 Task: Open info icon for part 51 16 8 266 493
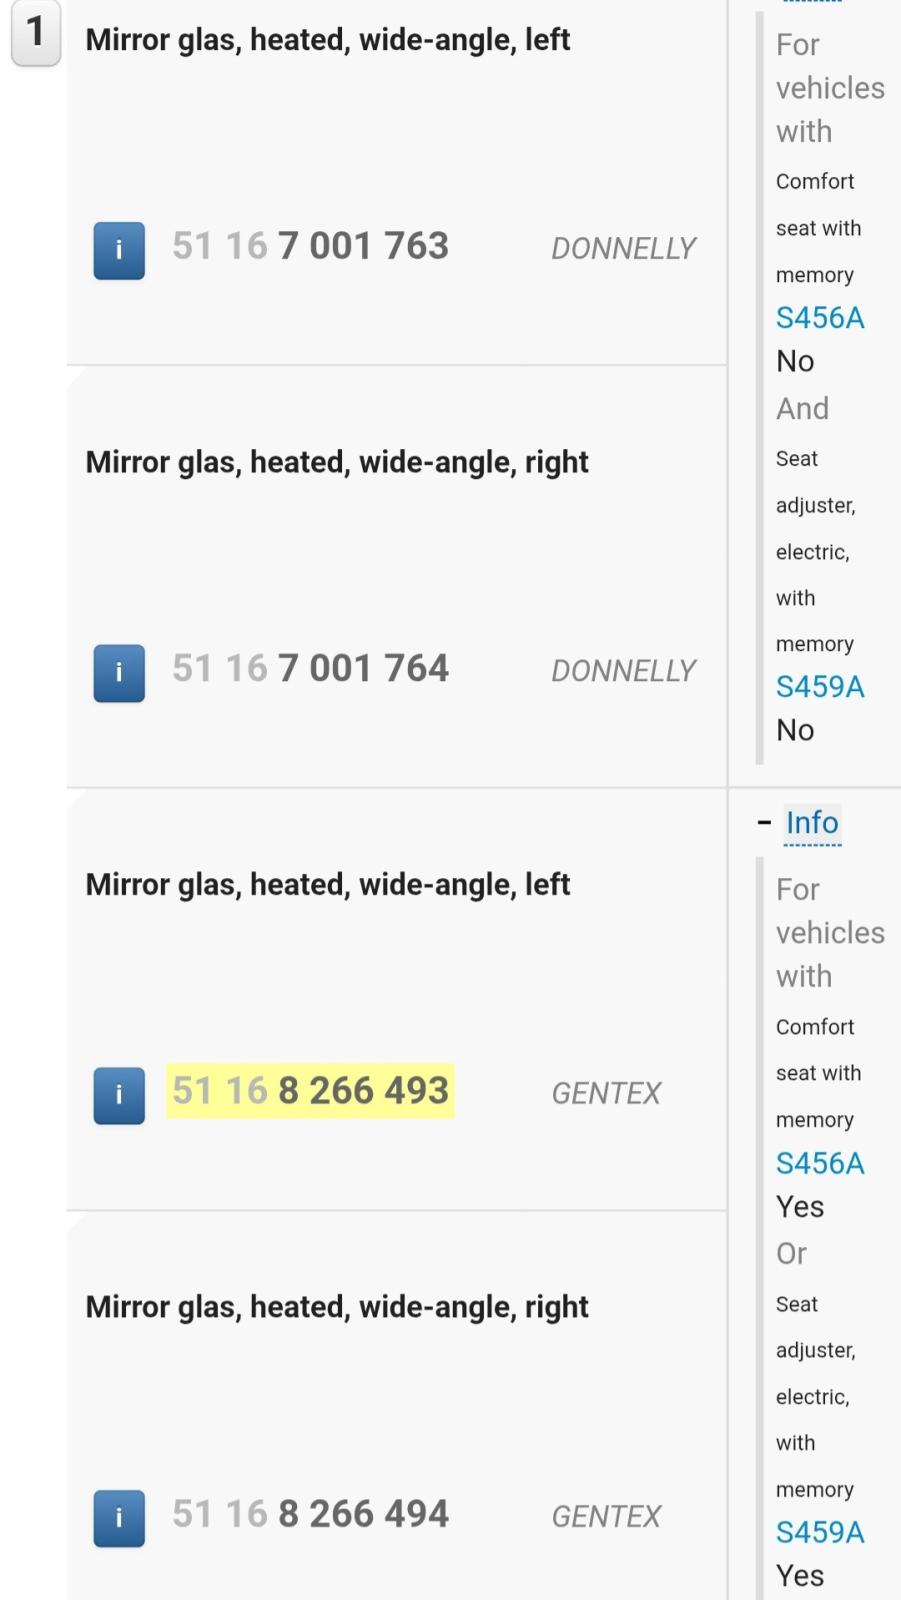tap(119, 1095)
